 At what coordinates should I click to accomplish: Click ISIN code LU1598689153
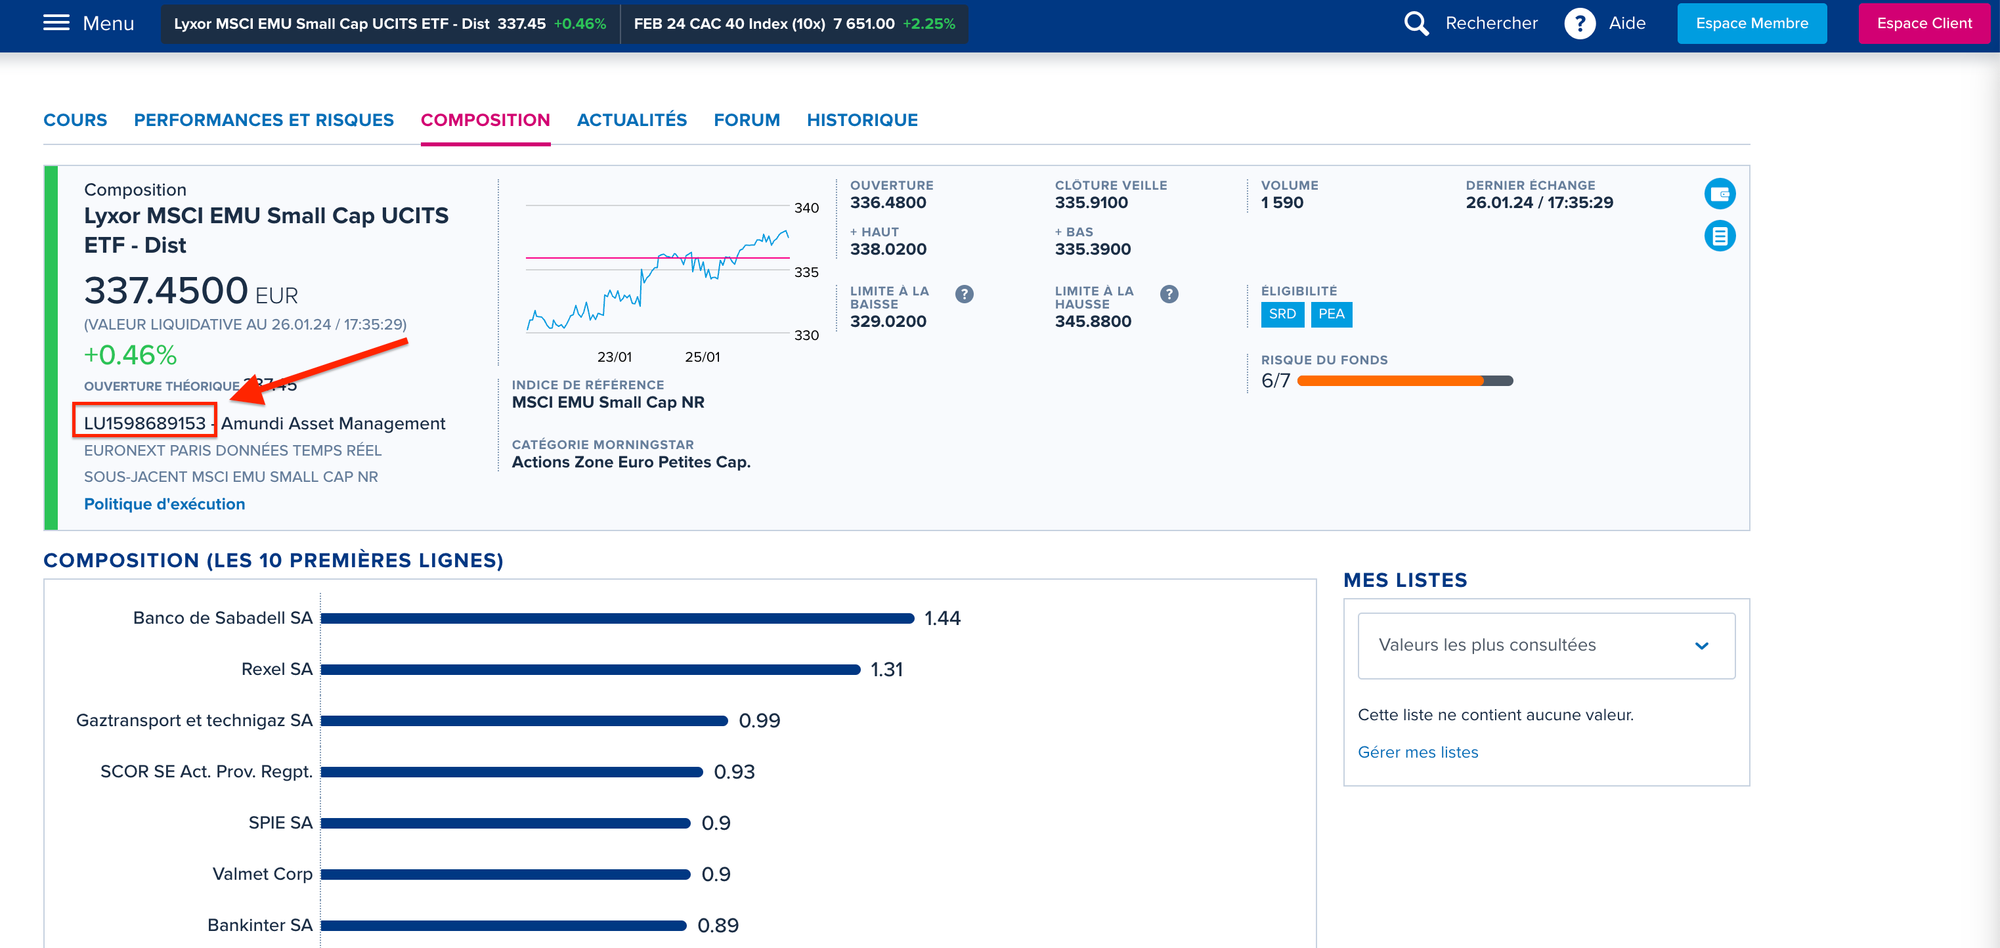tap(145, 423)
